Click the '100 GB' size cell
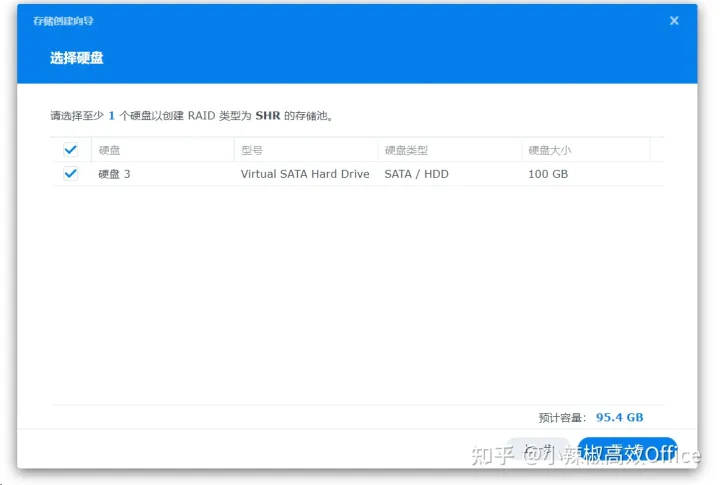Viewport: 720px width, 485px height. point(548,174)
